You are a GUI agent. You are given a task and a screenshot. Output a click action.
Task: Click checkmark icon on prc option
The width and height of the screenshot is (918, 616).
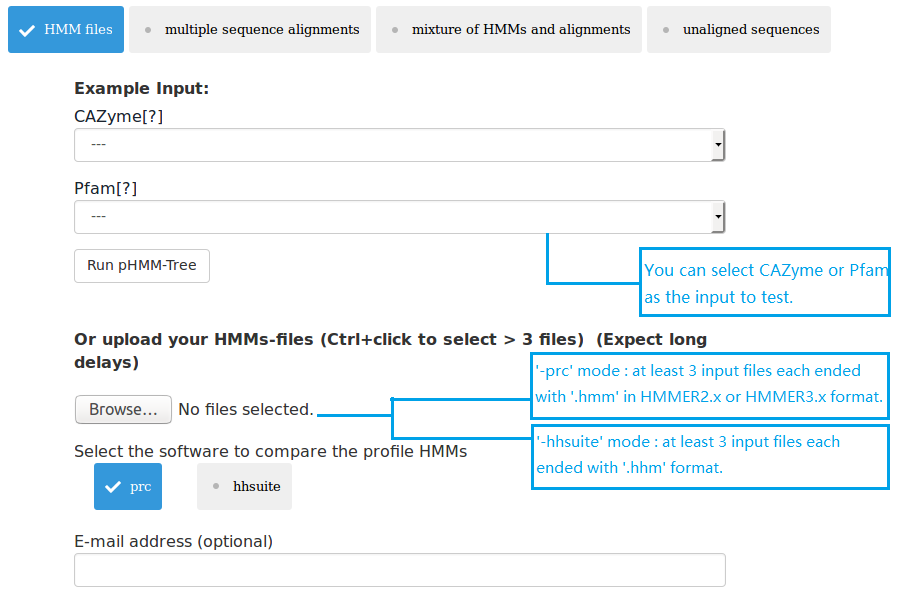112,487
